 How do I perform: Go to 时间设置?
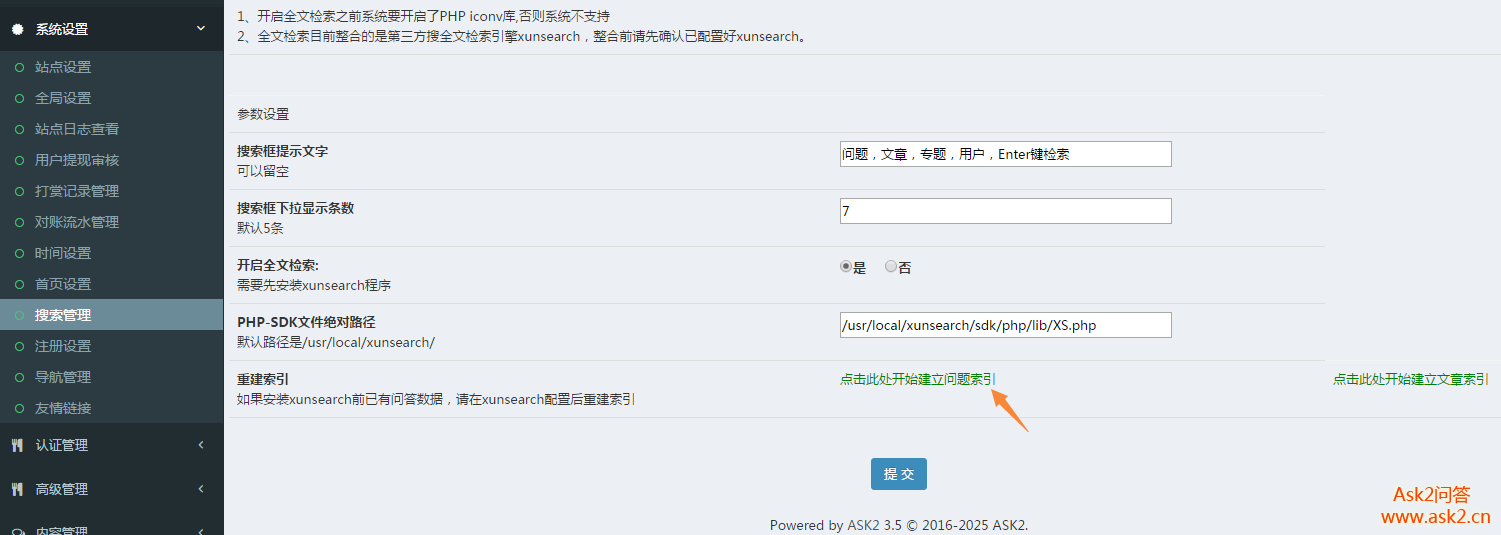click(63, 253)
